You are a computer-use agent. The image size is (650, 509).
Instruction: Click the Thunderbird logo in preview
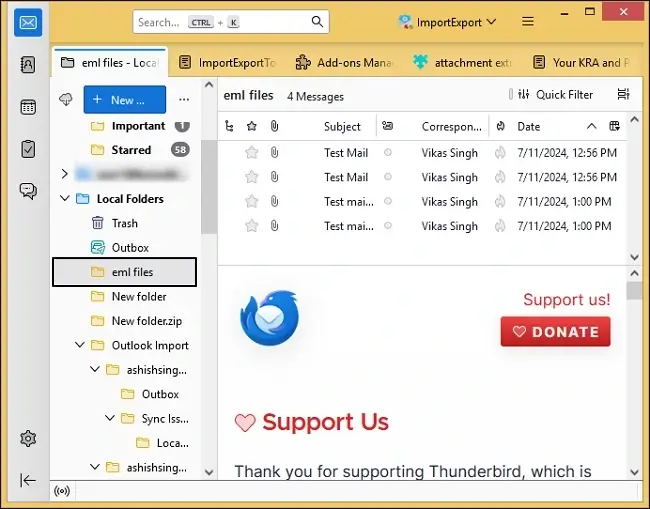pos(269,318)
